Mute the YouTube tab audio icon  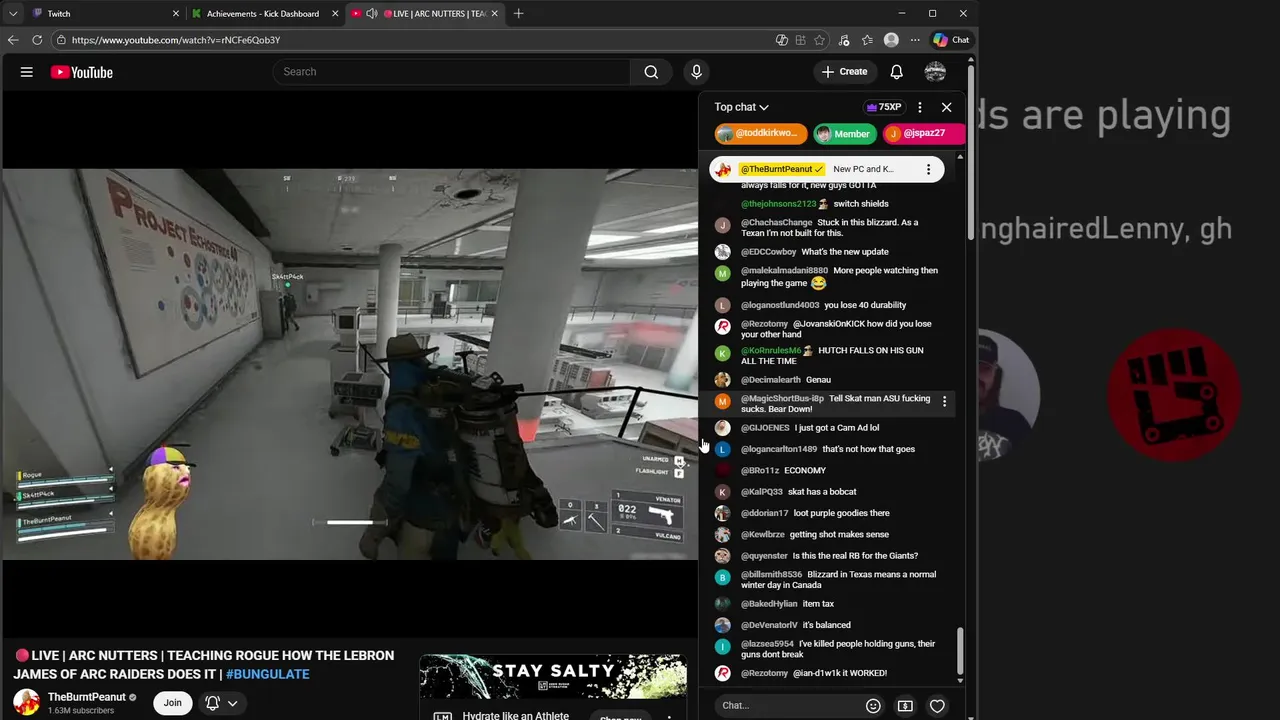[372, 14]
